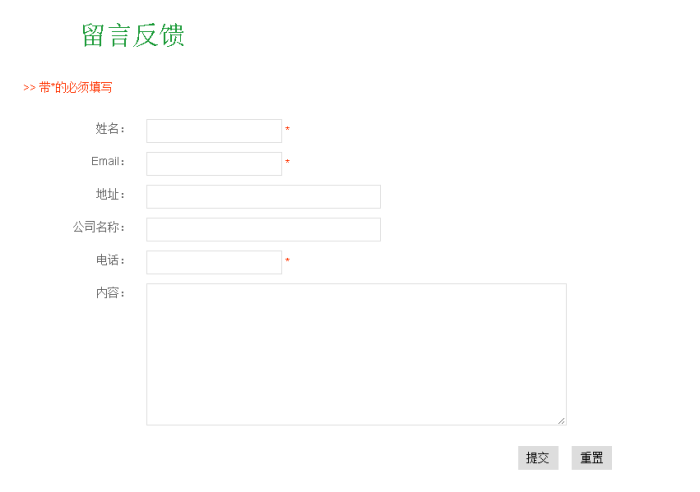Image resolution: width=700 pixels, height=492 pixels.
Task: Click the Email field label
Action: pyautogui.click(x=108, y=161)
